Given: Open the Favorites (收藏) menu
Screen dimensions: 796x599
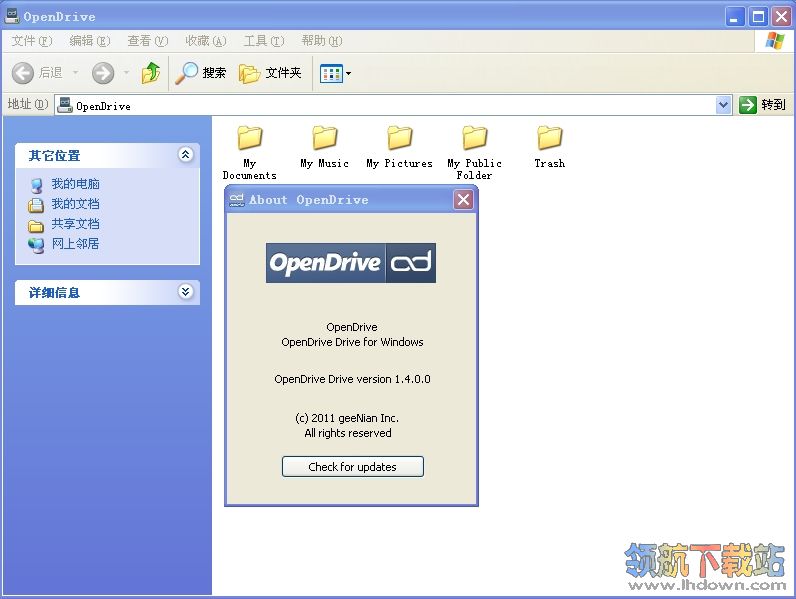Looking at the screenshot, I should pos(206,41).
